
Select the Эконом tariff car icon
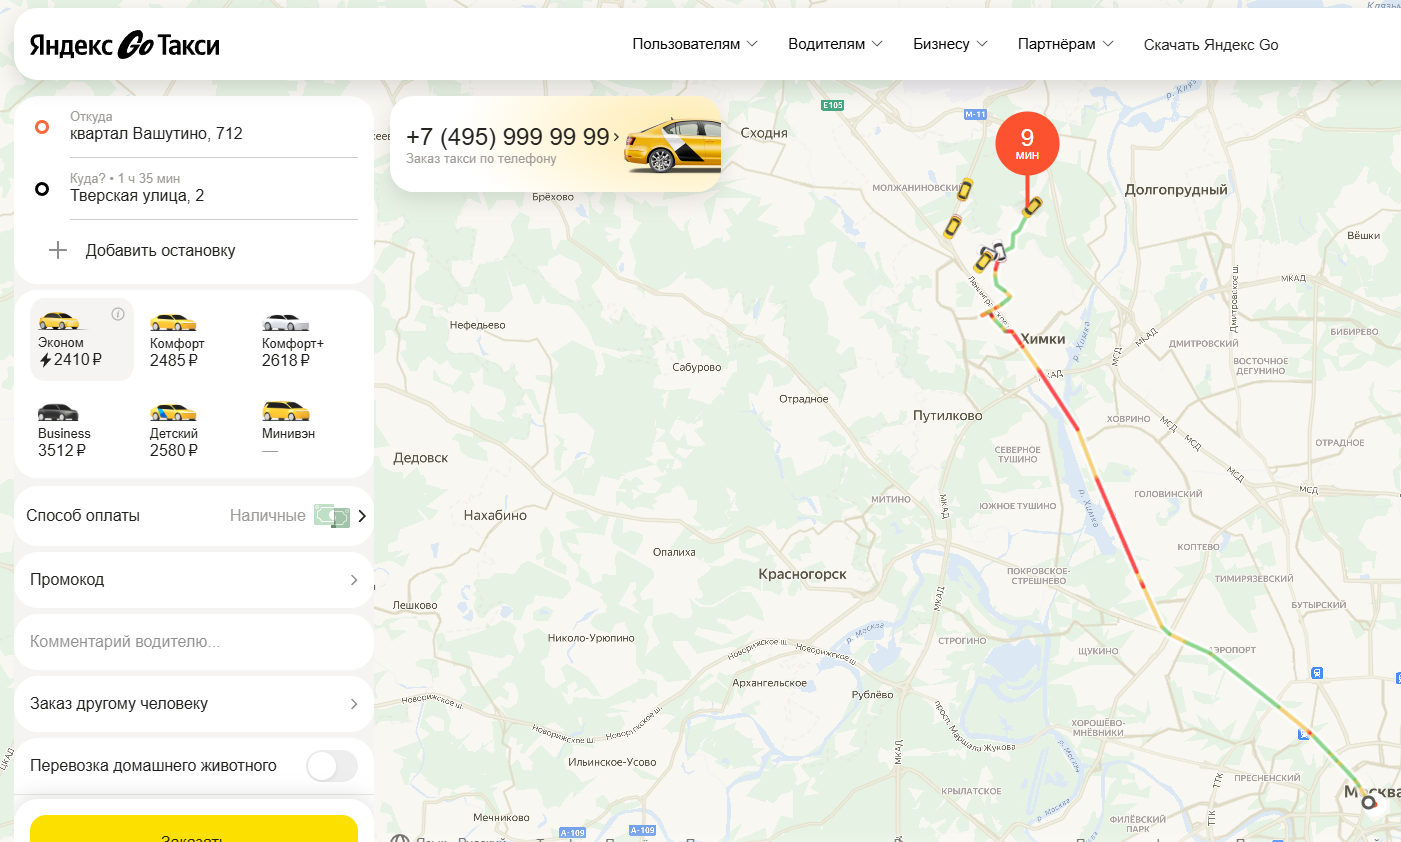pos(59,320)
